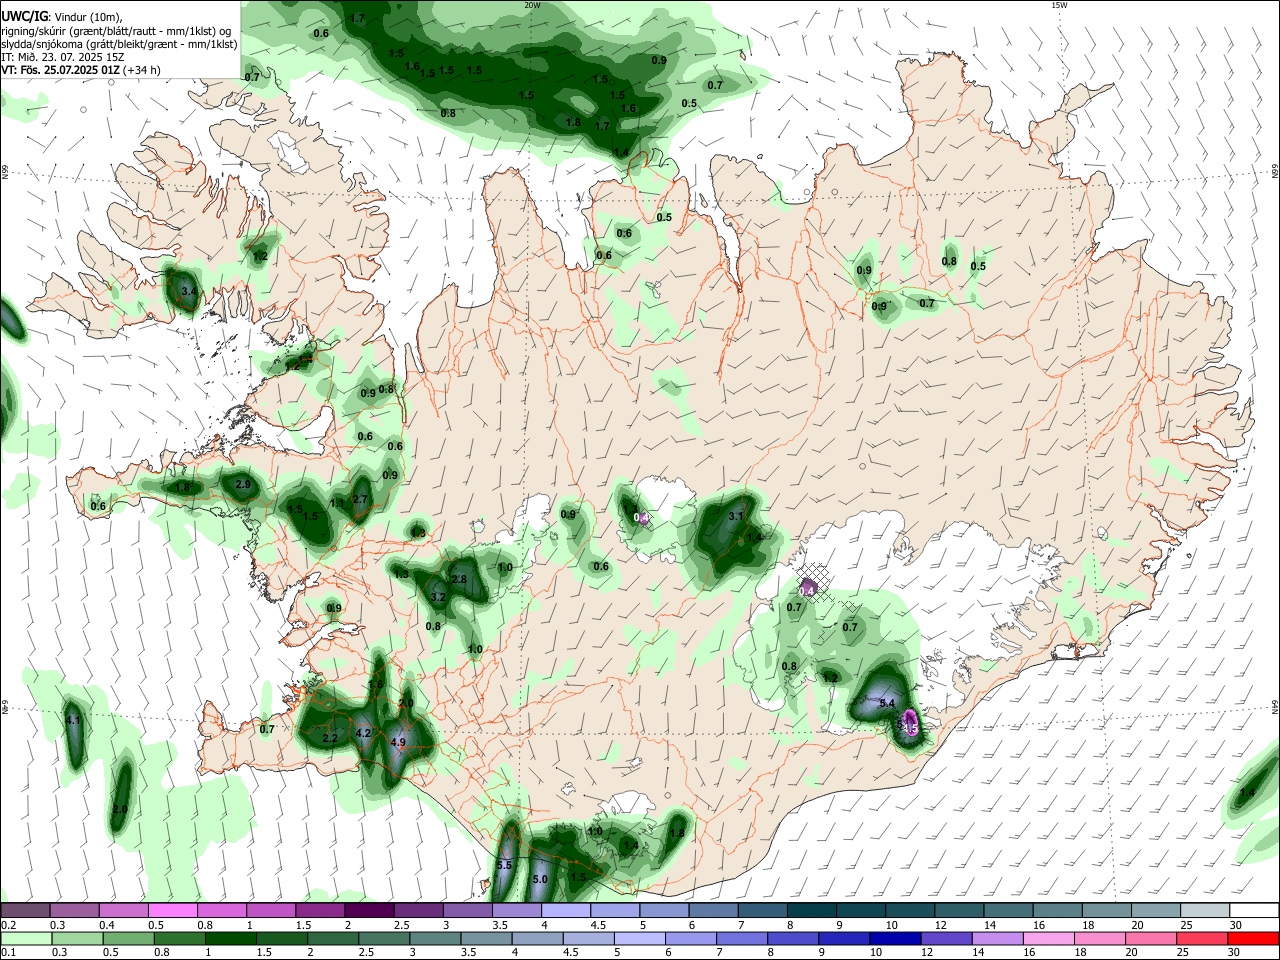This screenshot has height=960, width=1280.
Task: Click the 3.1 value in the central highlands
Action: click(736, 516)
